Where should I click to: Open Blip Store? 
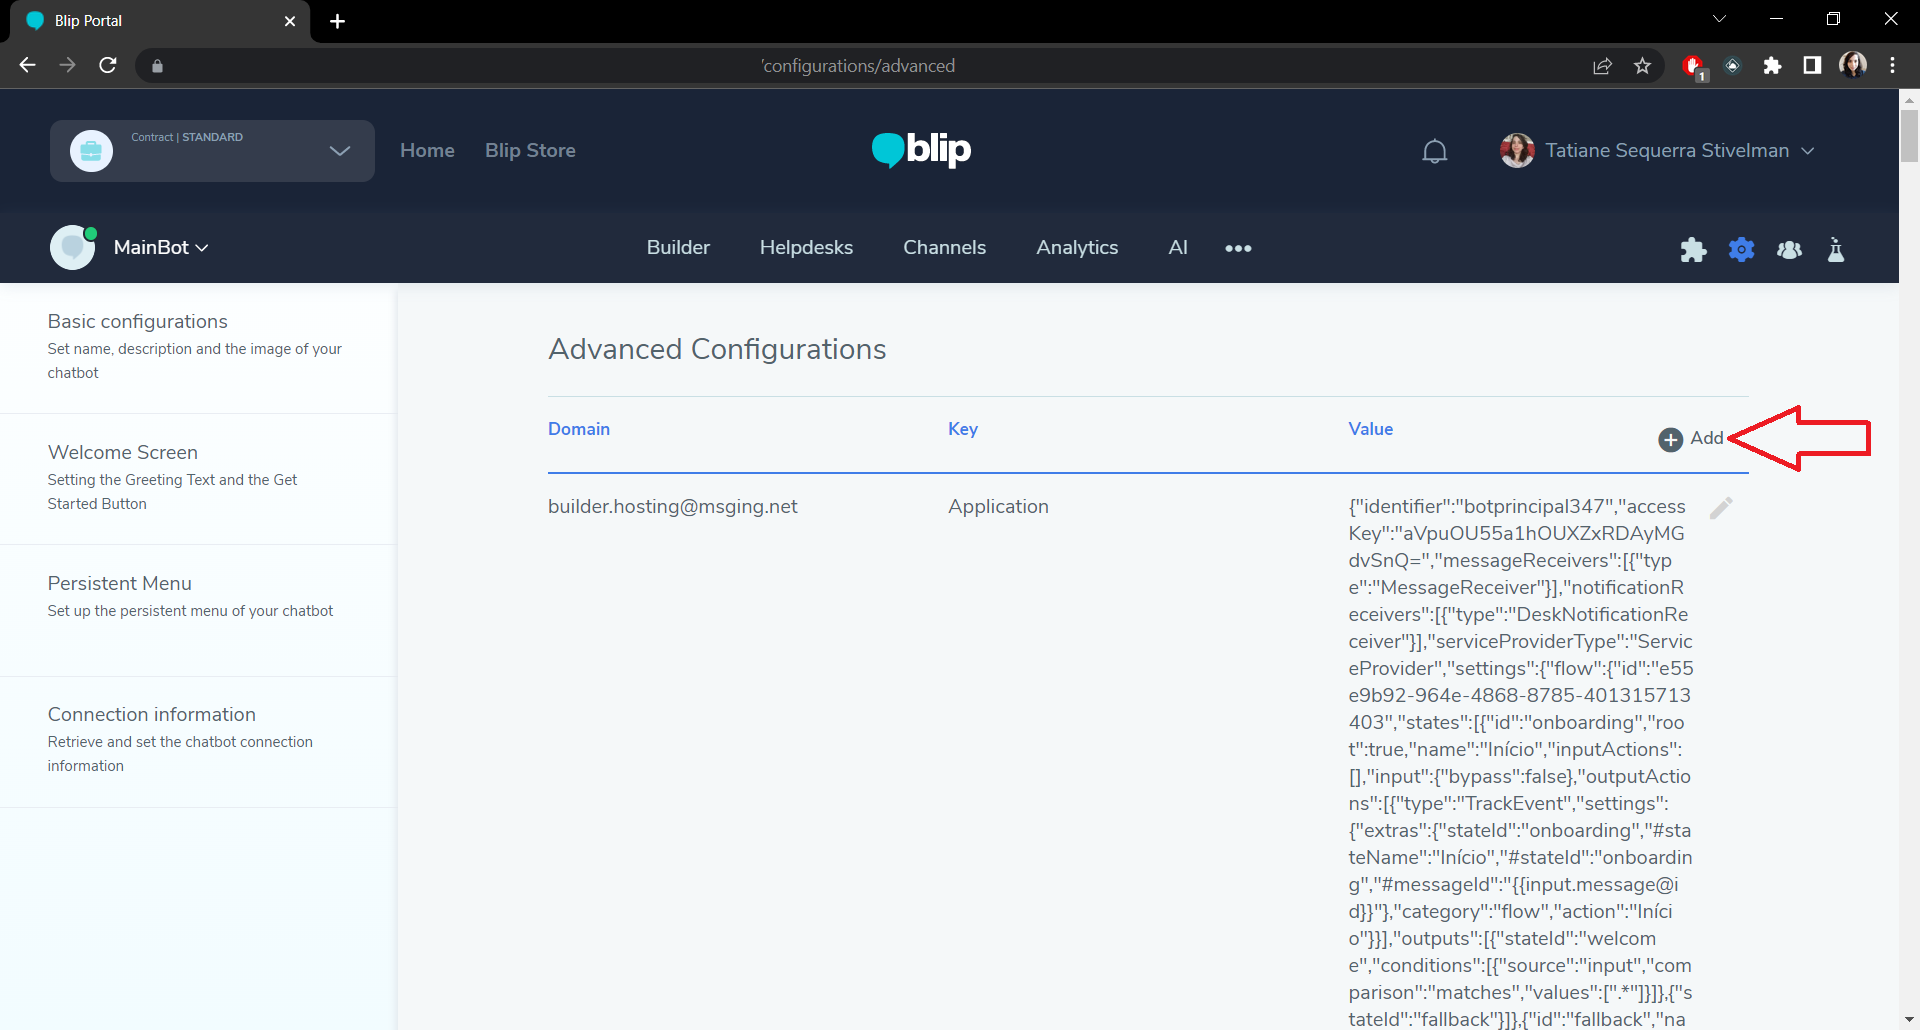tap(530, 151)
